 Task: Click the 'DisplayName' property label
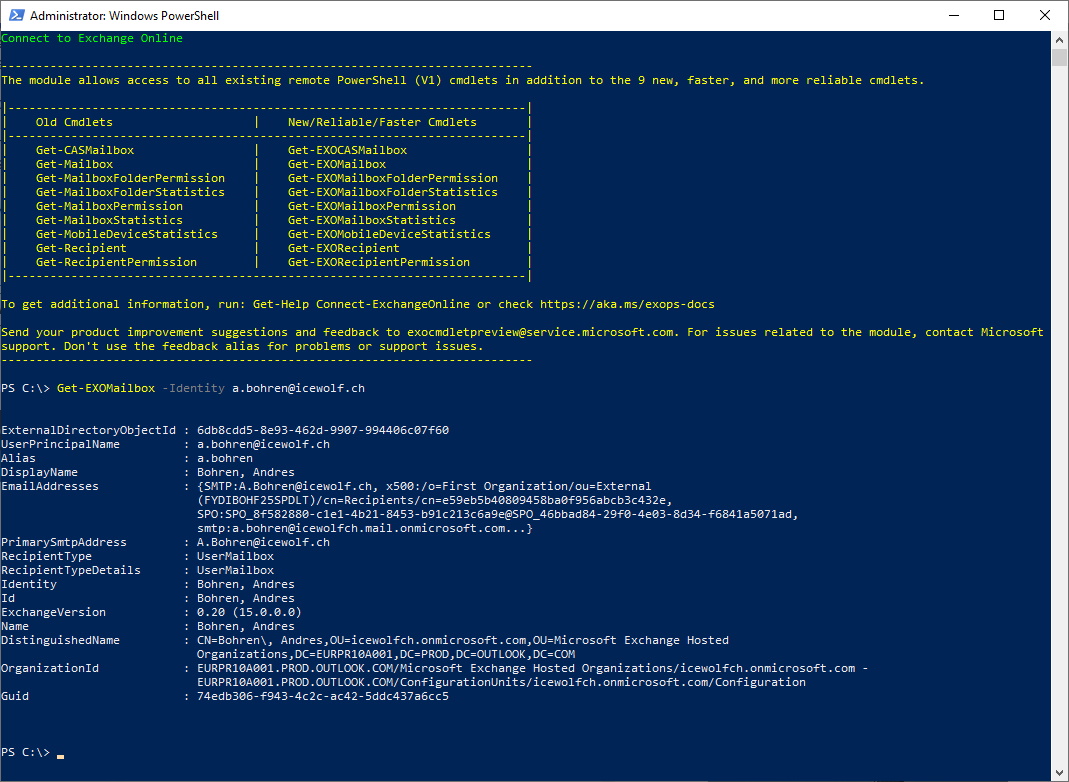[x=40, y=472]
